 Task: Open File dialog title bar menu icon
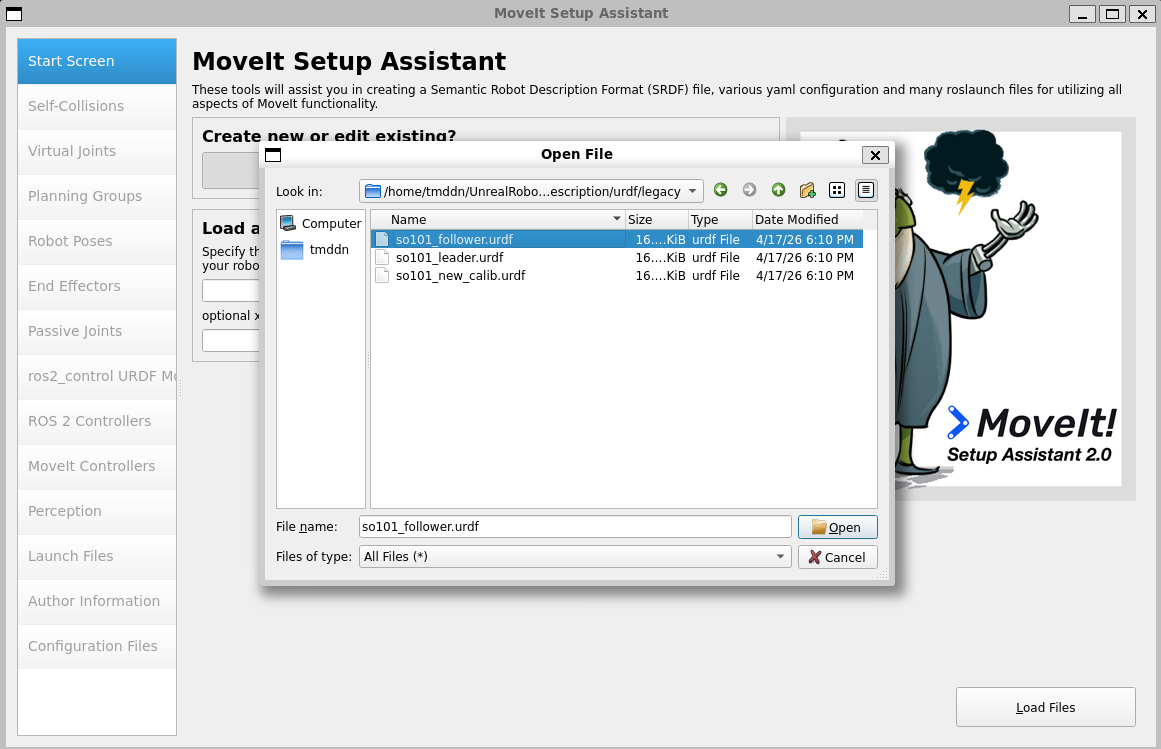click(273, 154)
